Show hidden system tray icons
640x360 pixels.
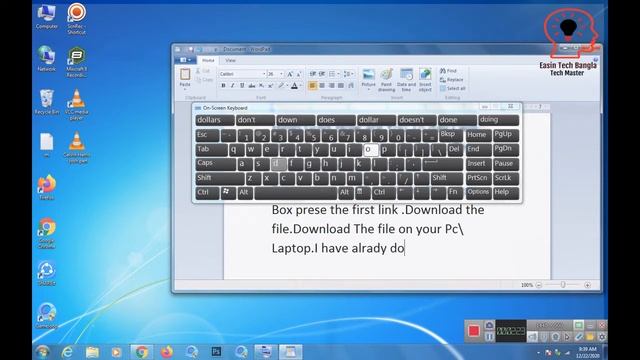tap(538, 352)
